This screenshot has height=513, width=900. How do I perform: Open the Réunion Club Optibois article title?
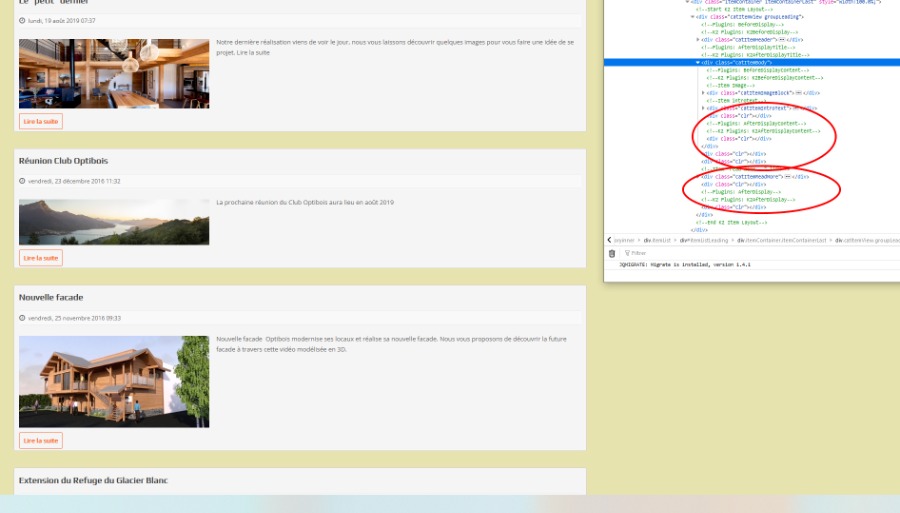pyautogui.click(x=63, y=161)
